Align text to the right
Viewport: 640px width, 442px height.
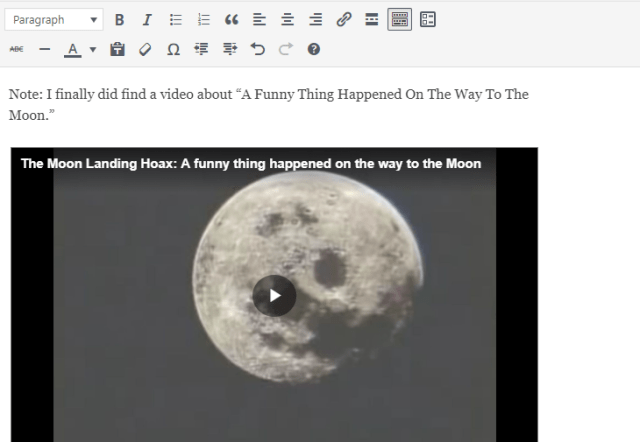pyautogui.click(x=316, y=20)
